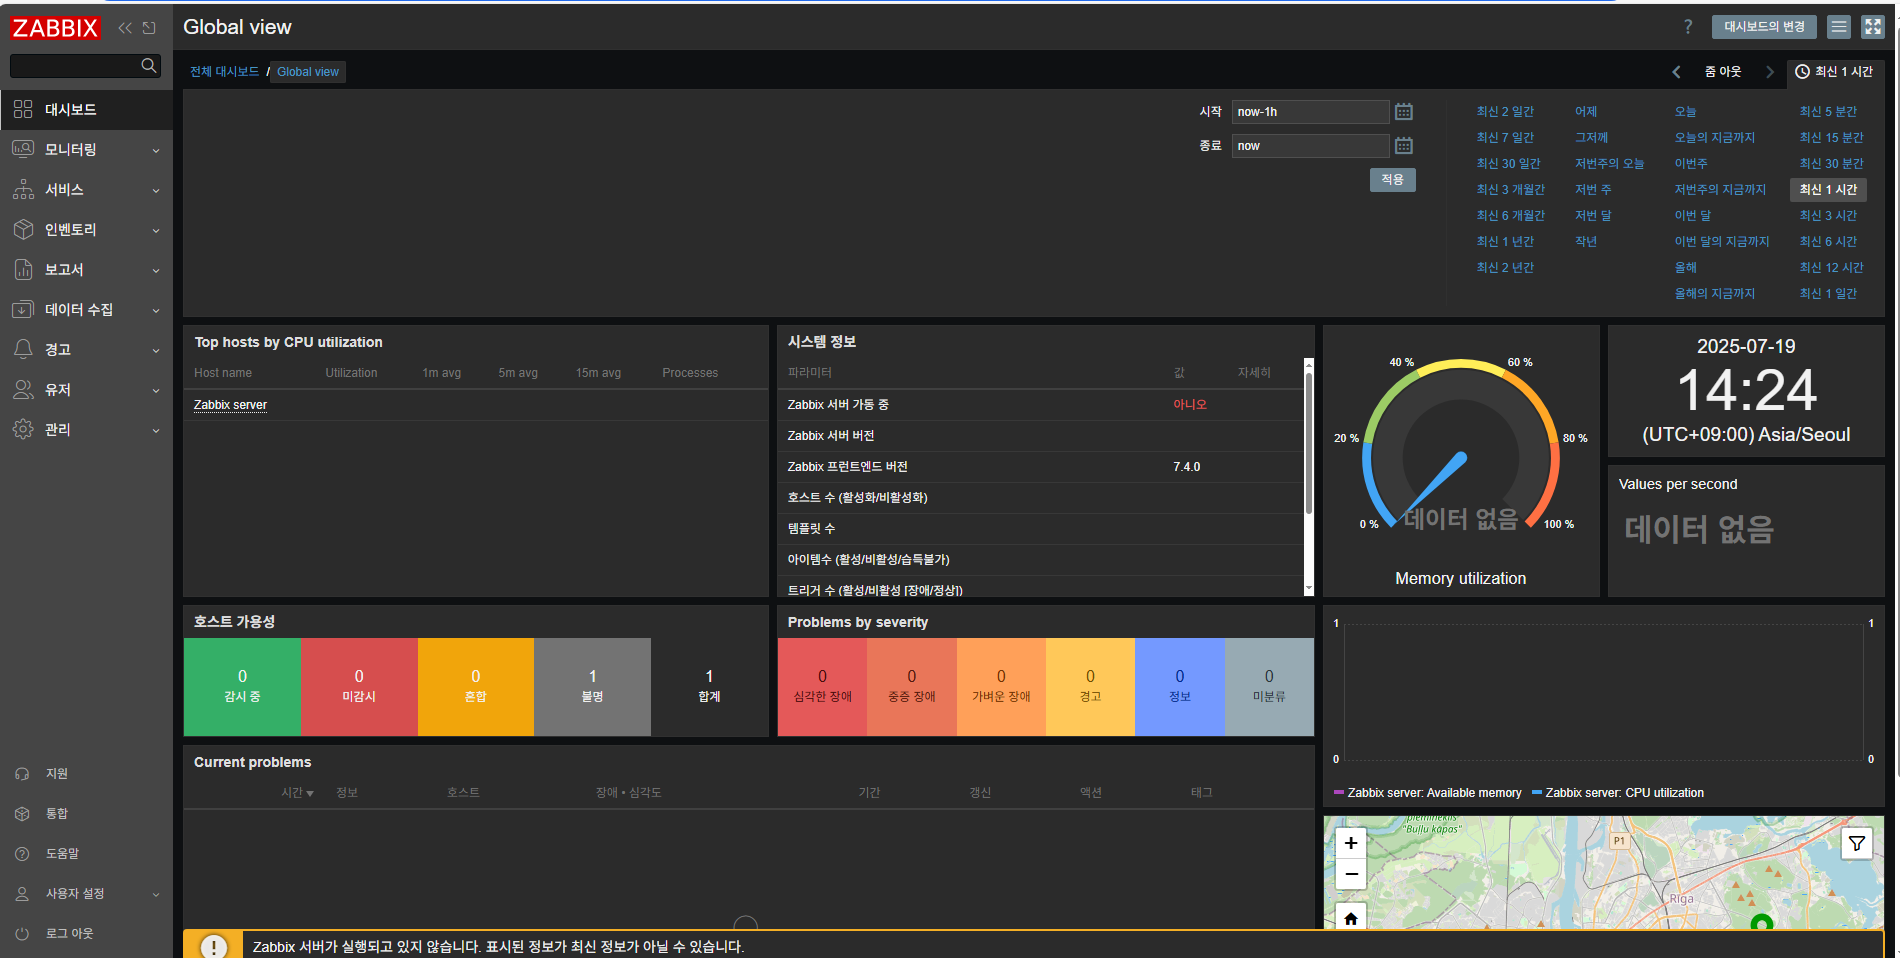Click the 대시보드 sidebar icon
Screen dimensions: 1900x958
coord(23,109)
